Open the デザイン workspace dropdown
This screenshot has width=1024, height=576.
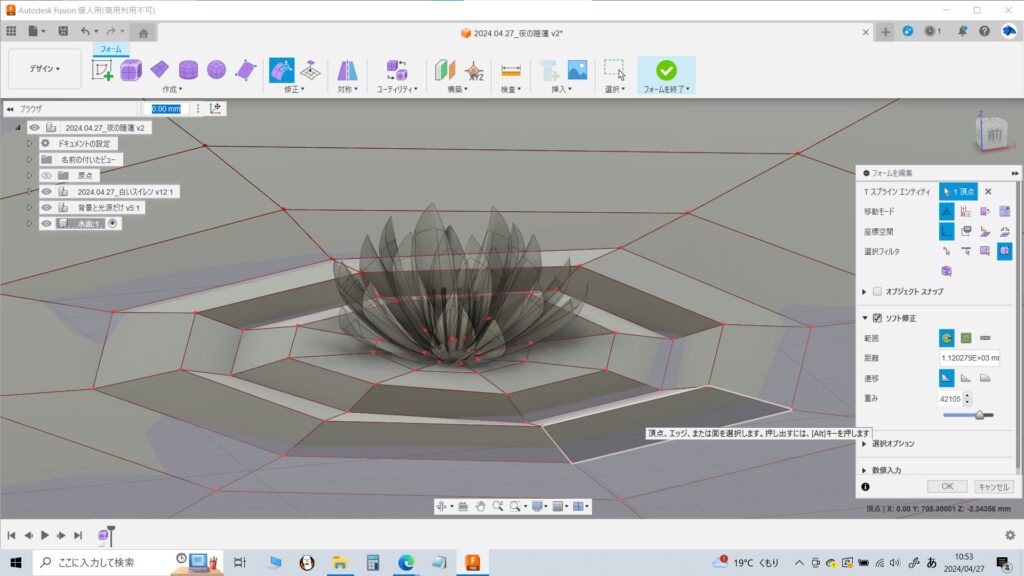44,69
